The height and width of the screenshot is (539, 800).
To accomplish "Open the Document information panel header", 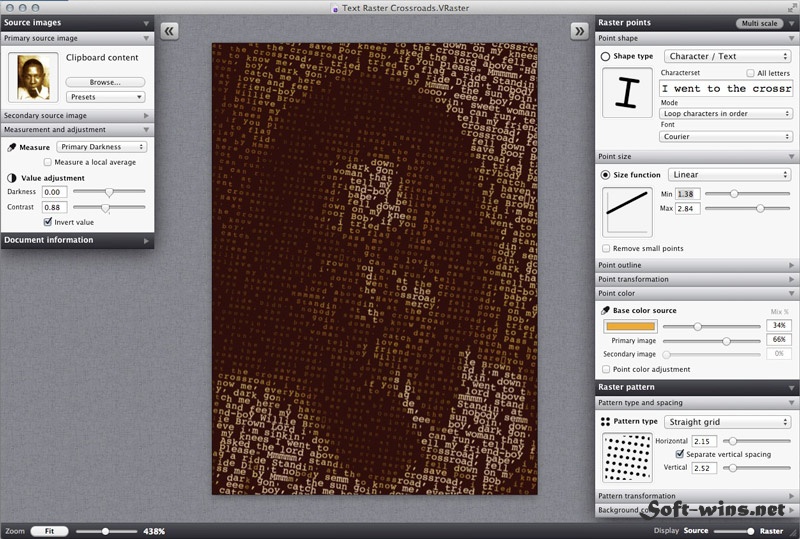I will click(x=78, y=240).
